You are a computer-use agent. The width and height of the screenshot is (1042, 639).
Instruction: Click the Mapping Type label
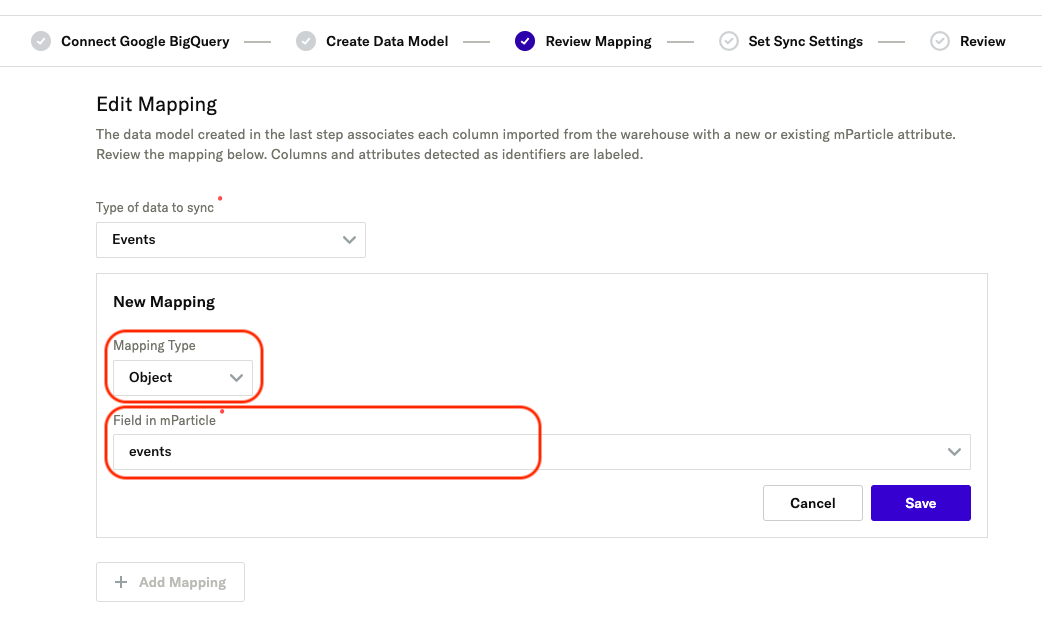click(154, 345)
